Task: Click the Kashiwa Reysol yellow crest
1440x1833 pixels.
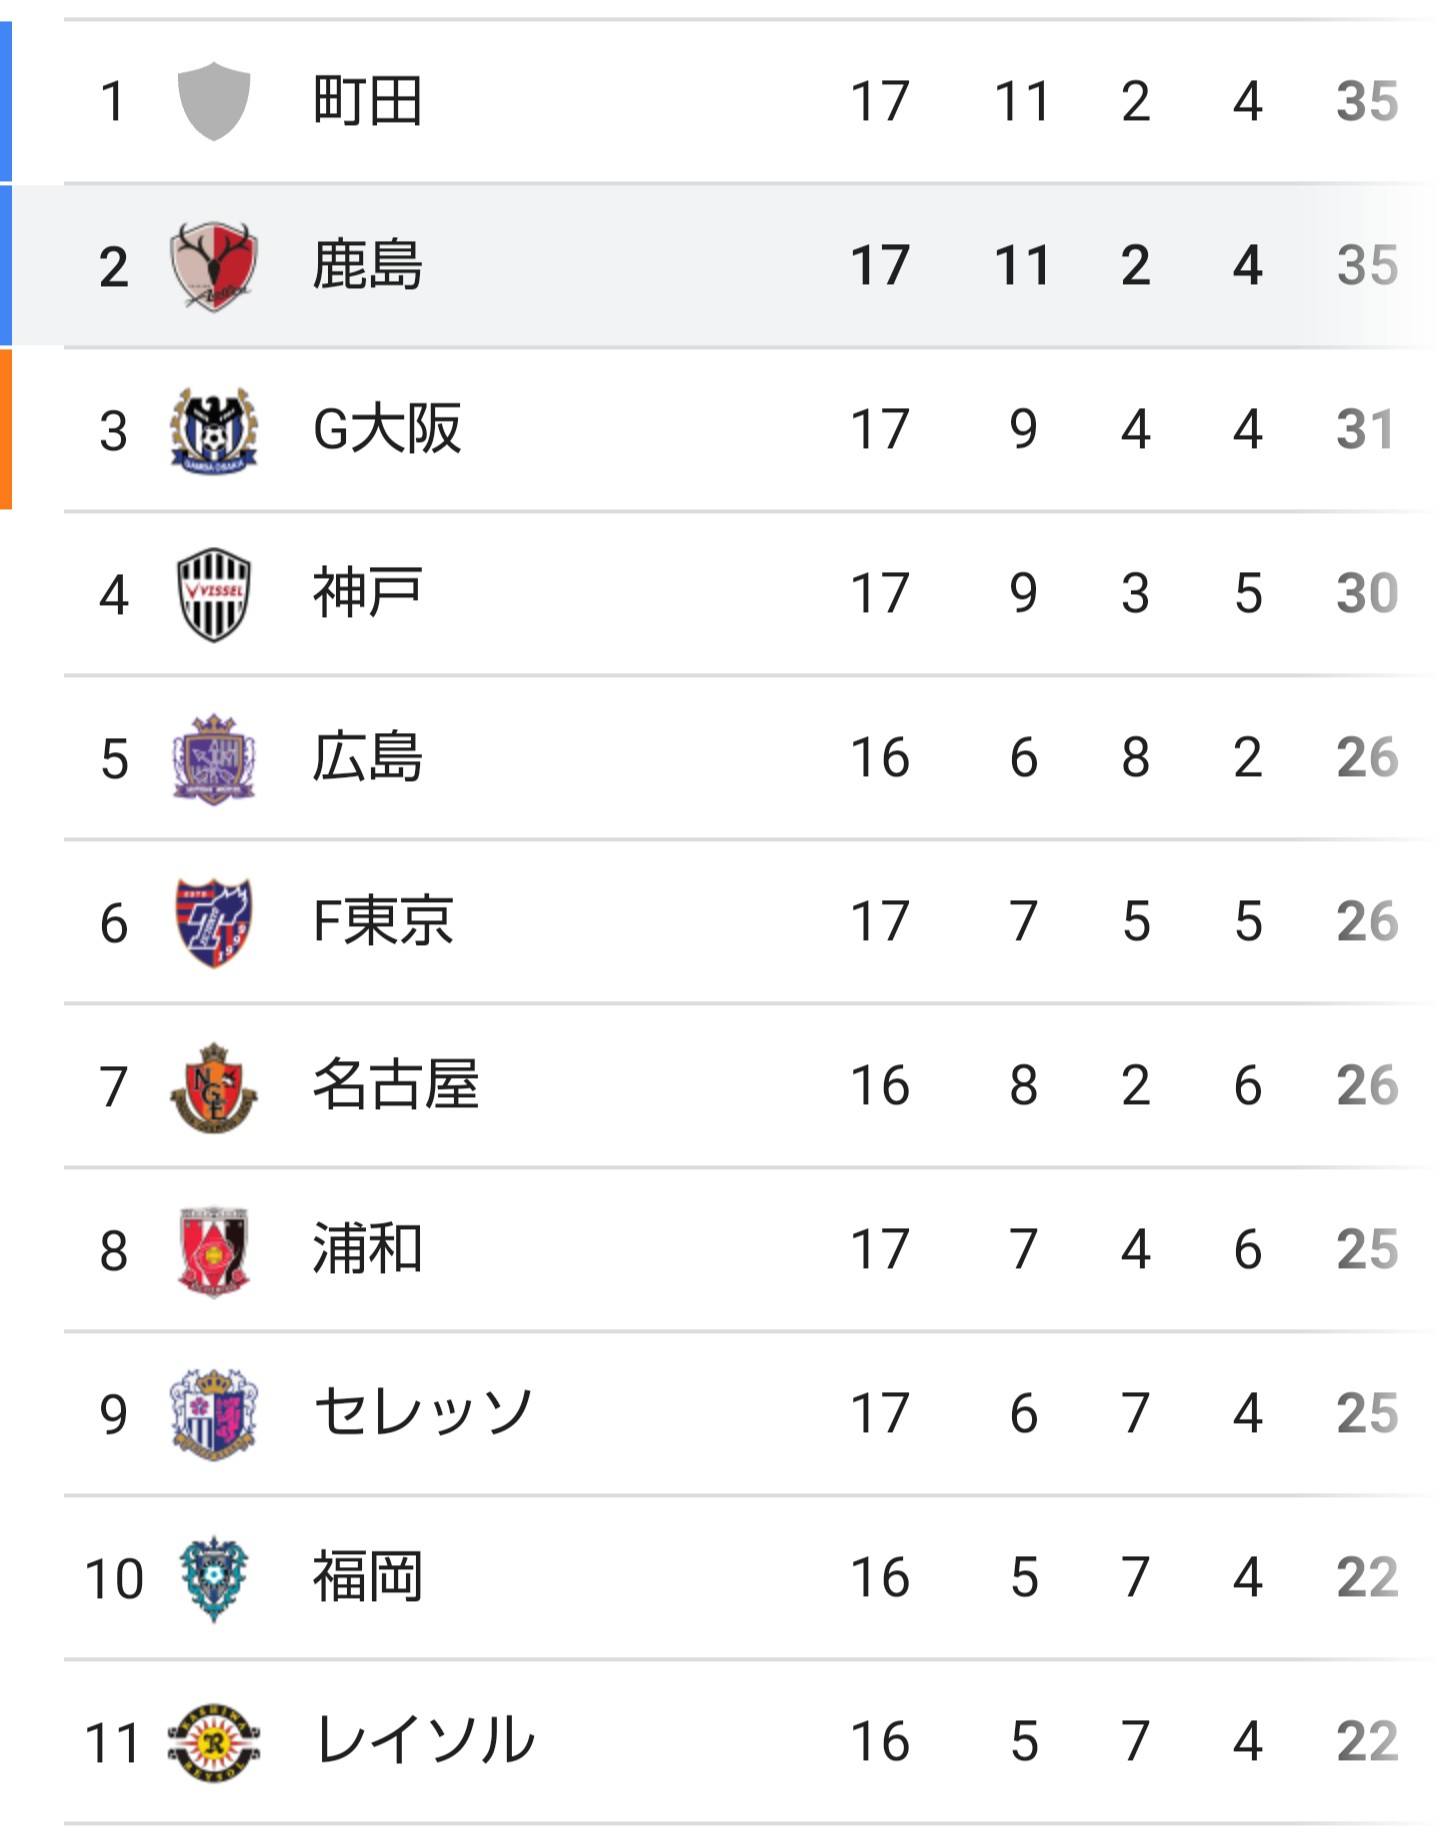Action: tap(214, 1743)
